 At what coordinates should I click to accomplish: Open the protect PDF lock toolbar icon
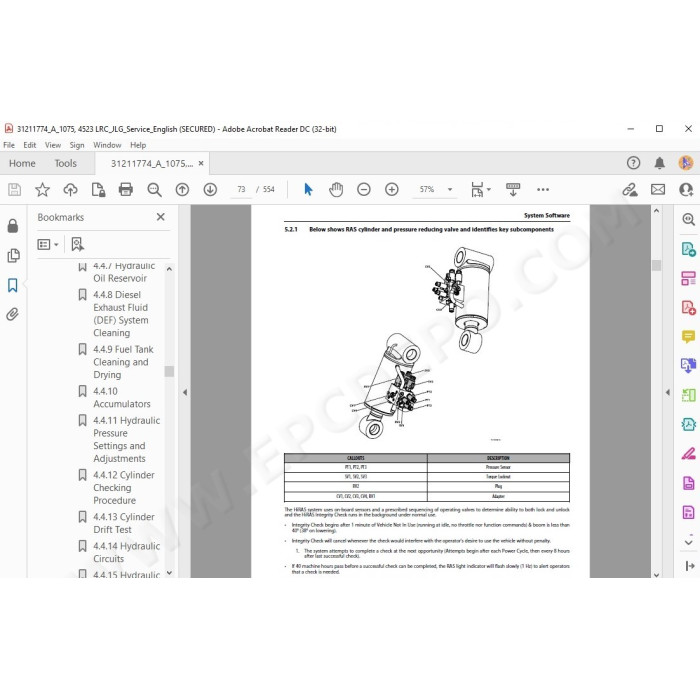point(98,190)
